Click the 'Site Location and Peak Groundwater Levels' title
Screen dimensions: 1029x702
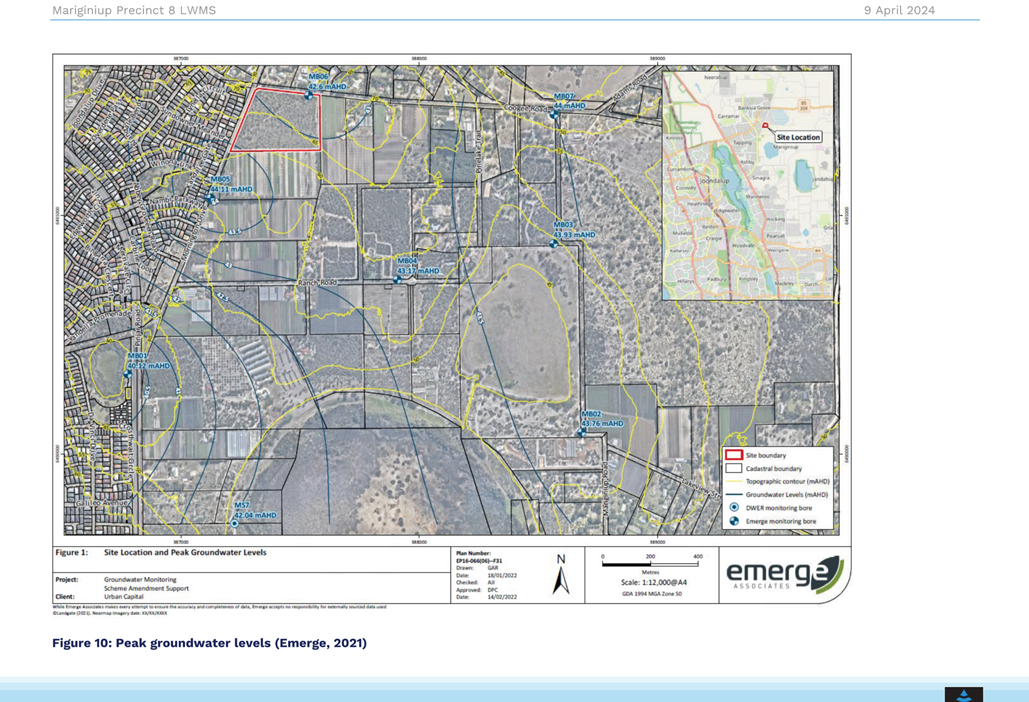185,552
